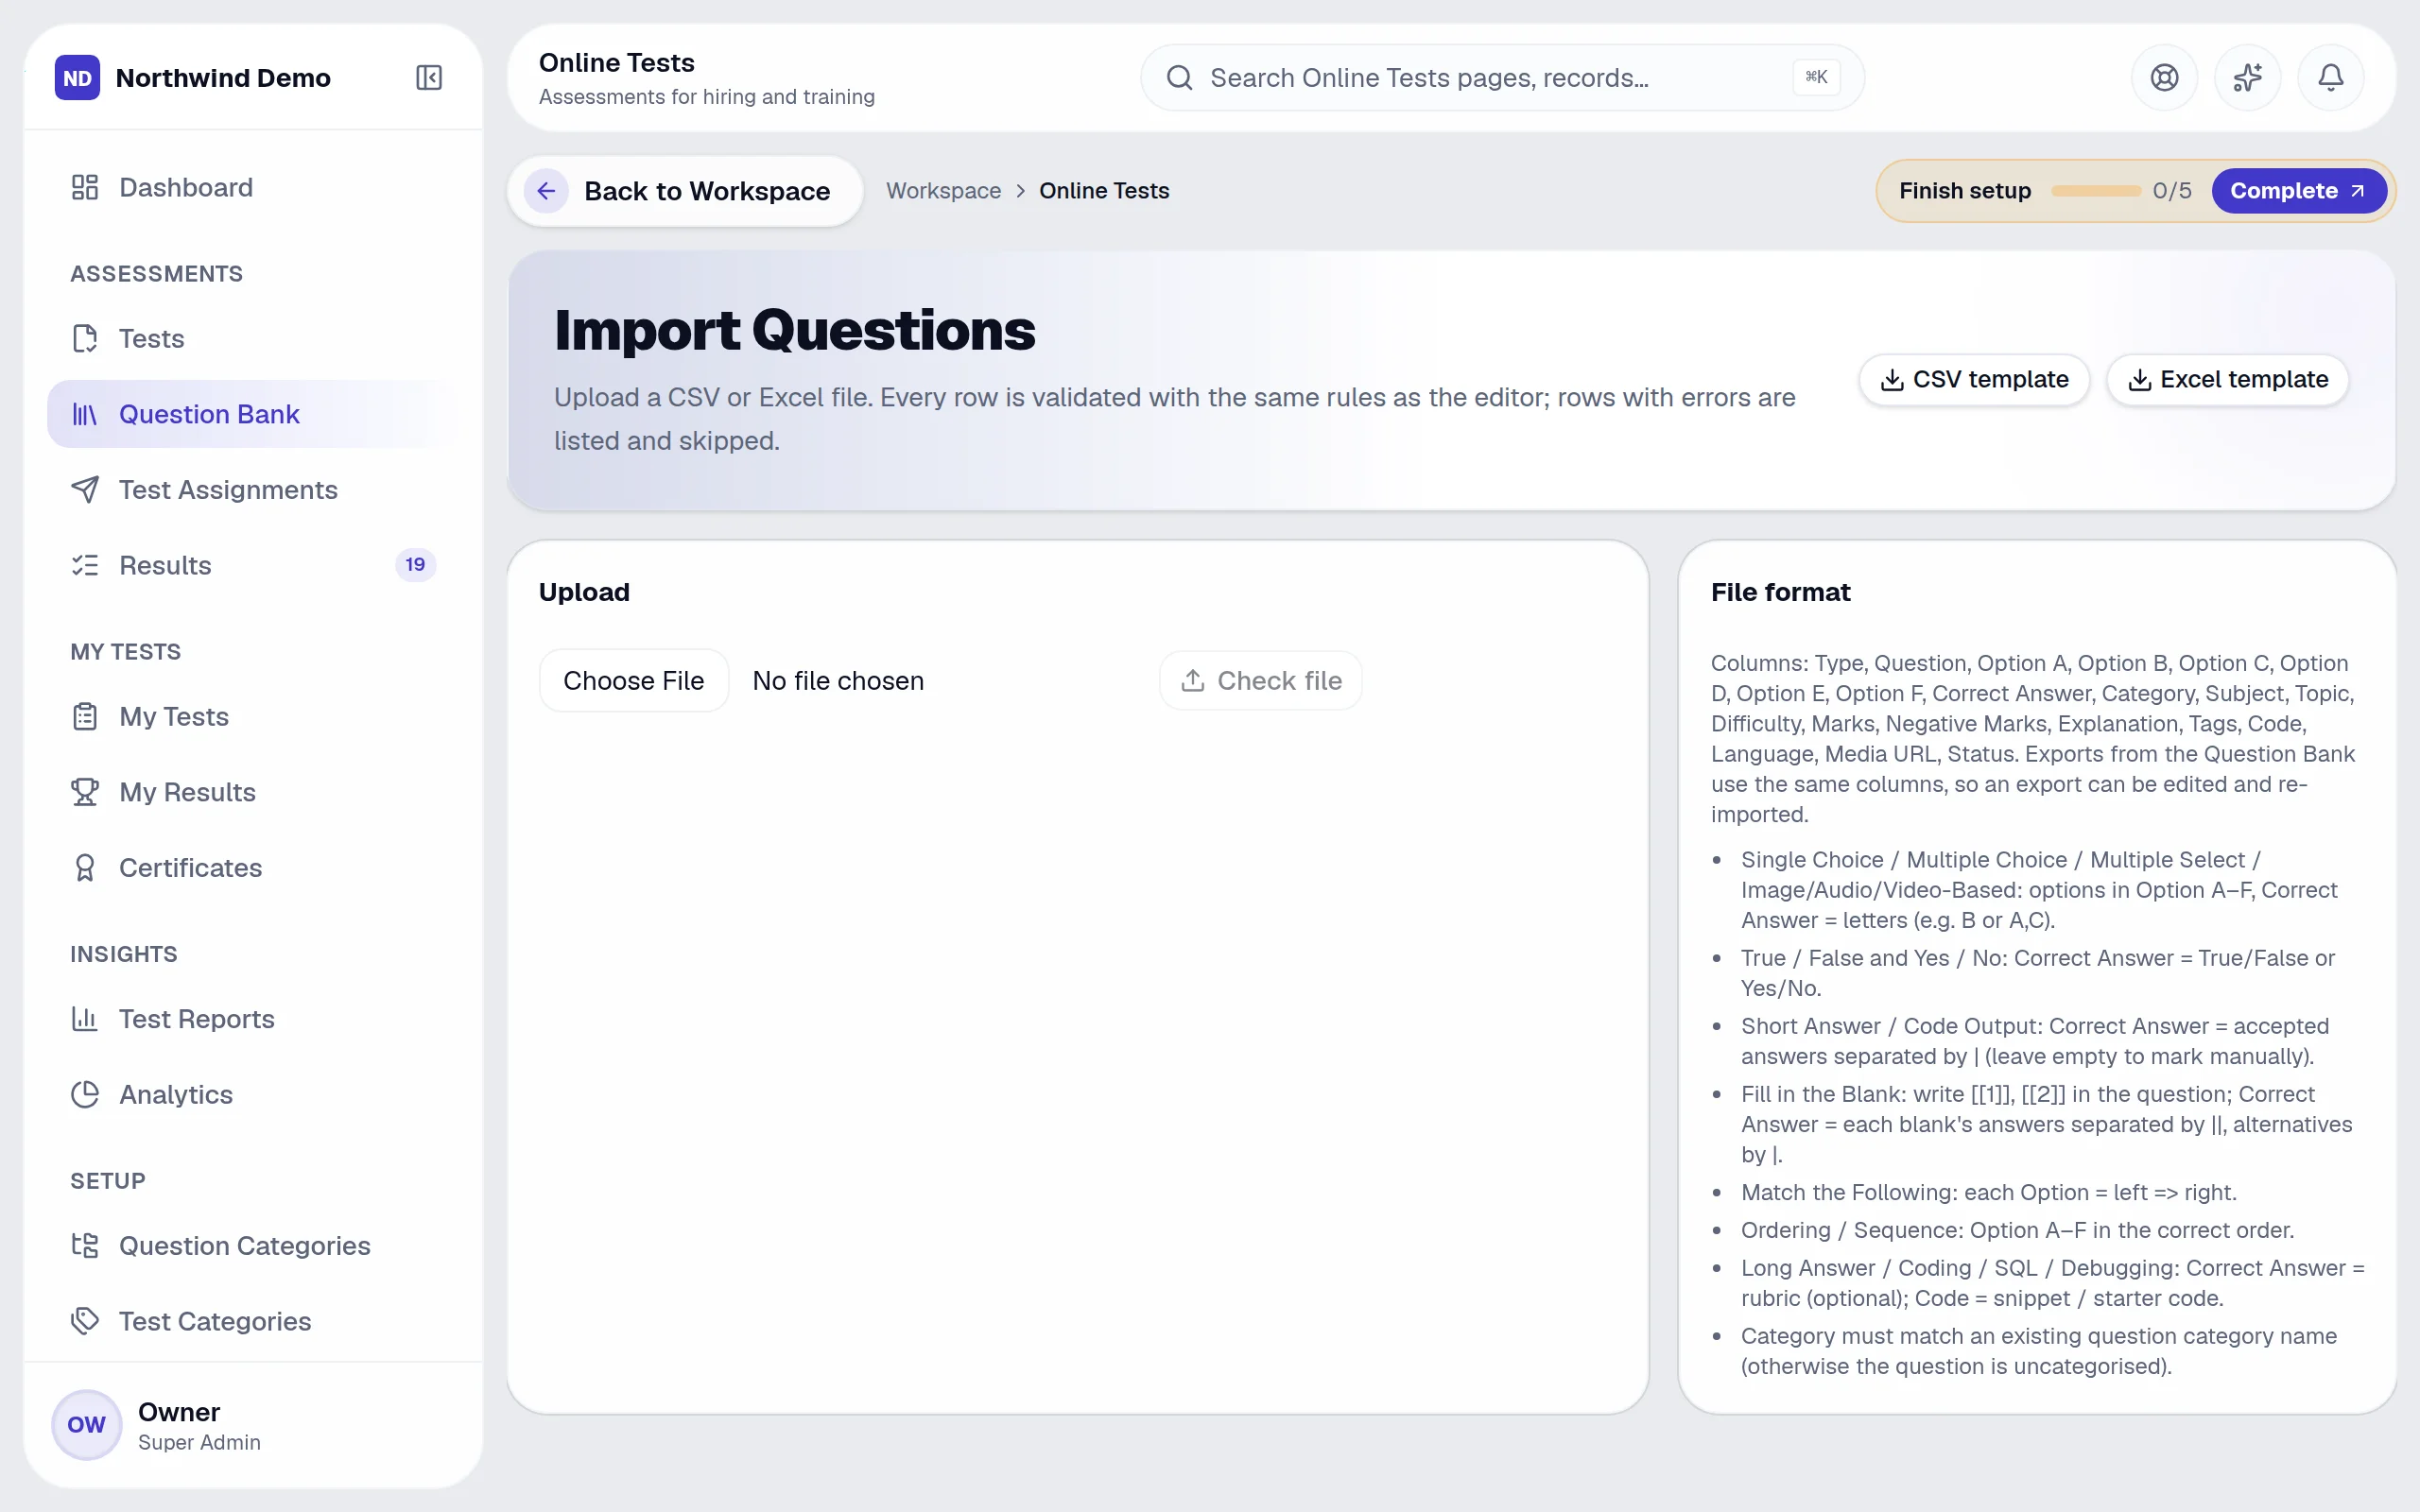Click the Check file button
This screenshot has height=1512, width=2420.
coord(1261,681)
